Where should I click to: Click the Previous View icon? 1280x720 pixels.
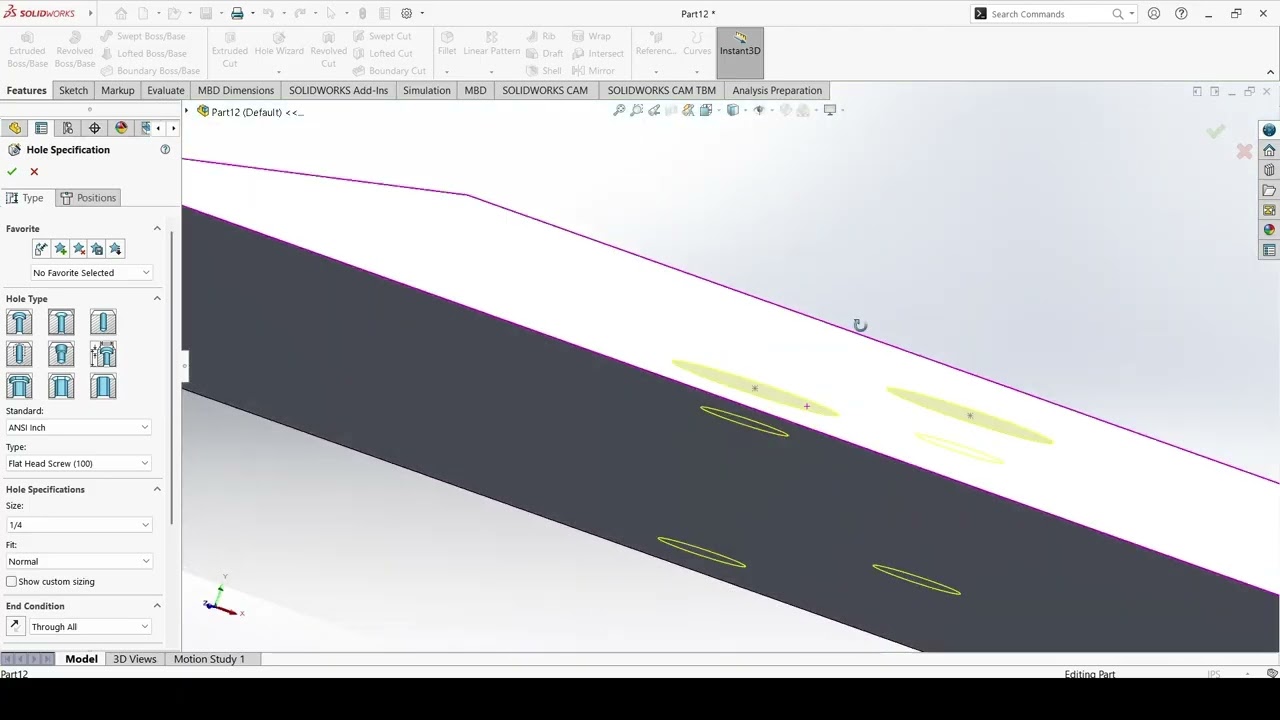point(654,110)
